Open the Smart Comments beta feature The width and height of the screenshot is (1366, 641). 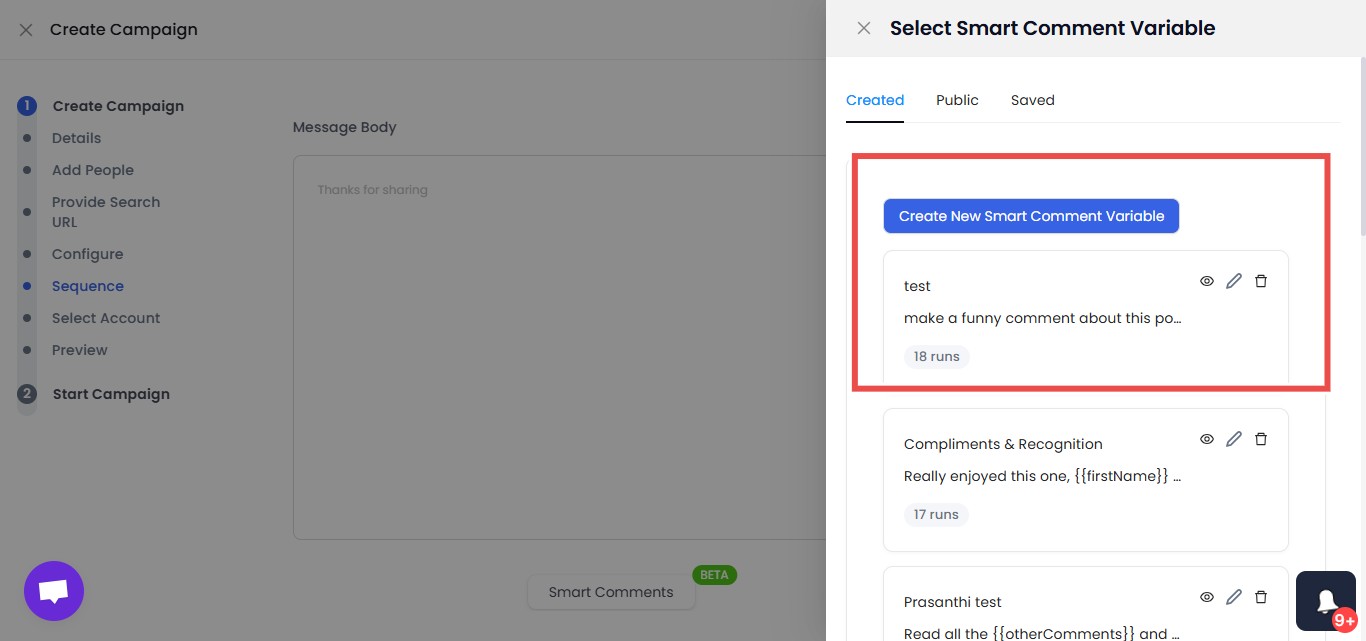pyautogui.click(x=611, y=592)
